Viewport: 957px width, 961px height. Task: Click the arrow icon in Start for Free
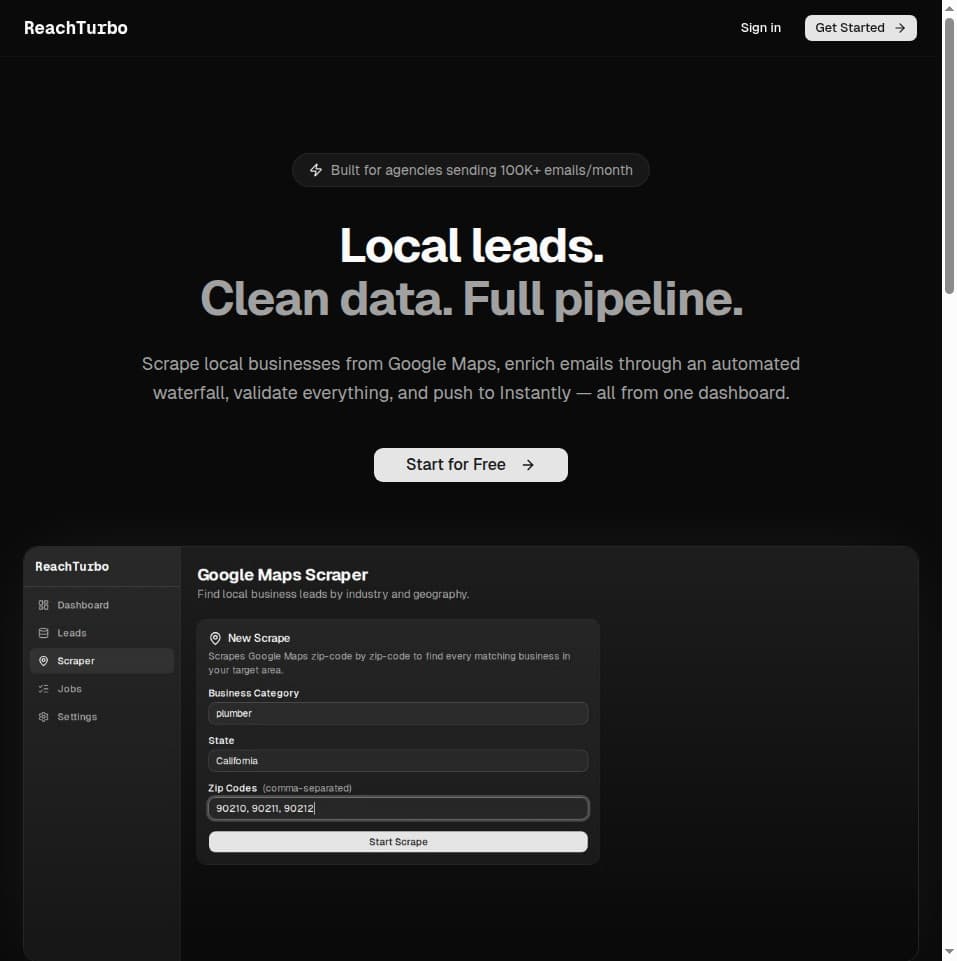[x=528, y=465]
